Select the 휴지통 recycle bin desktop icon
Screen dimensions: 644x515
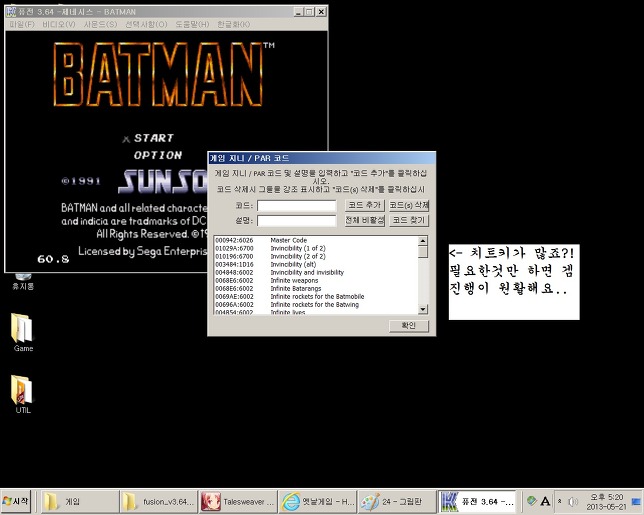(x=23, y=283)
